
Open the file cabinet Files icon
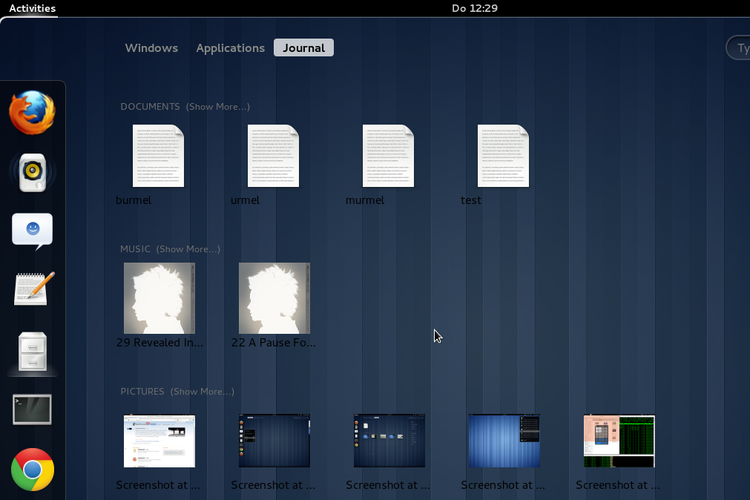pyautogui.click(x=32, y=350)
